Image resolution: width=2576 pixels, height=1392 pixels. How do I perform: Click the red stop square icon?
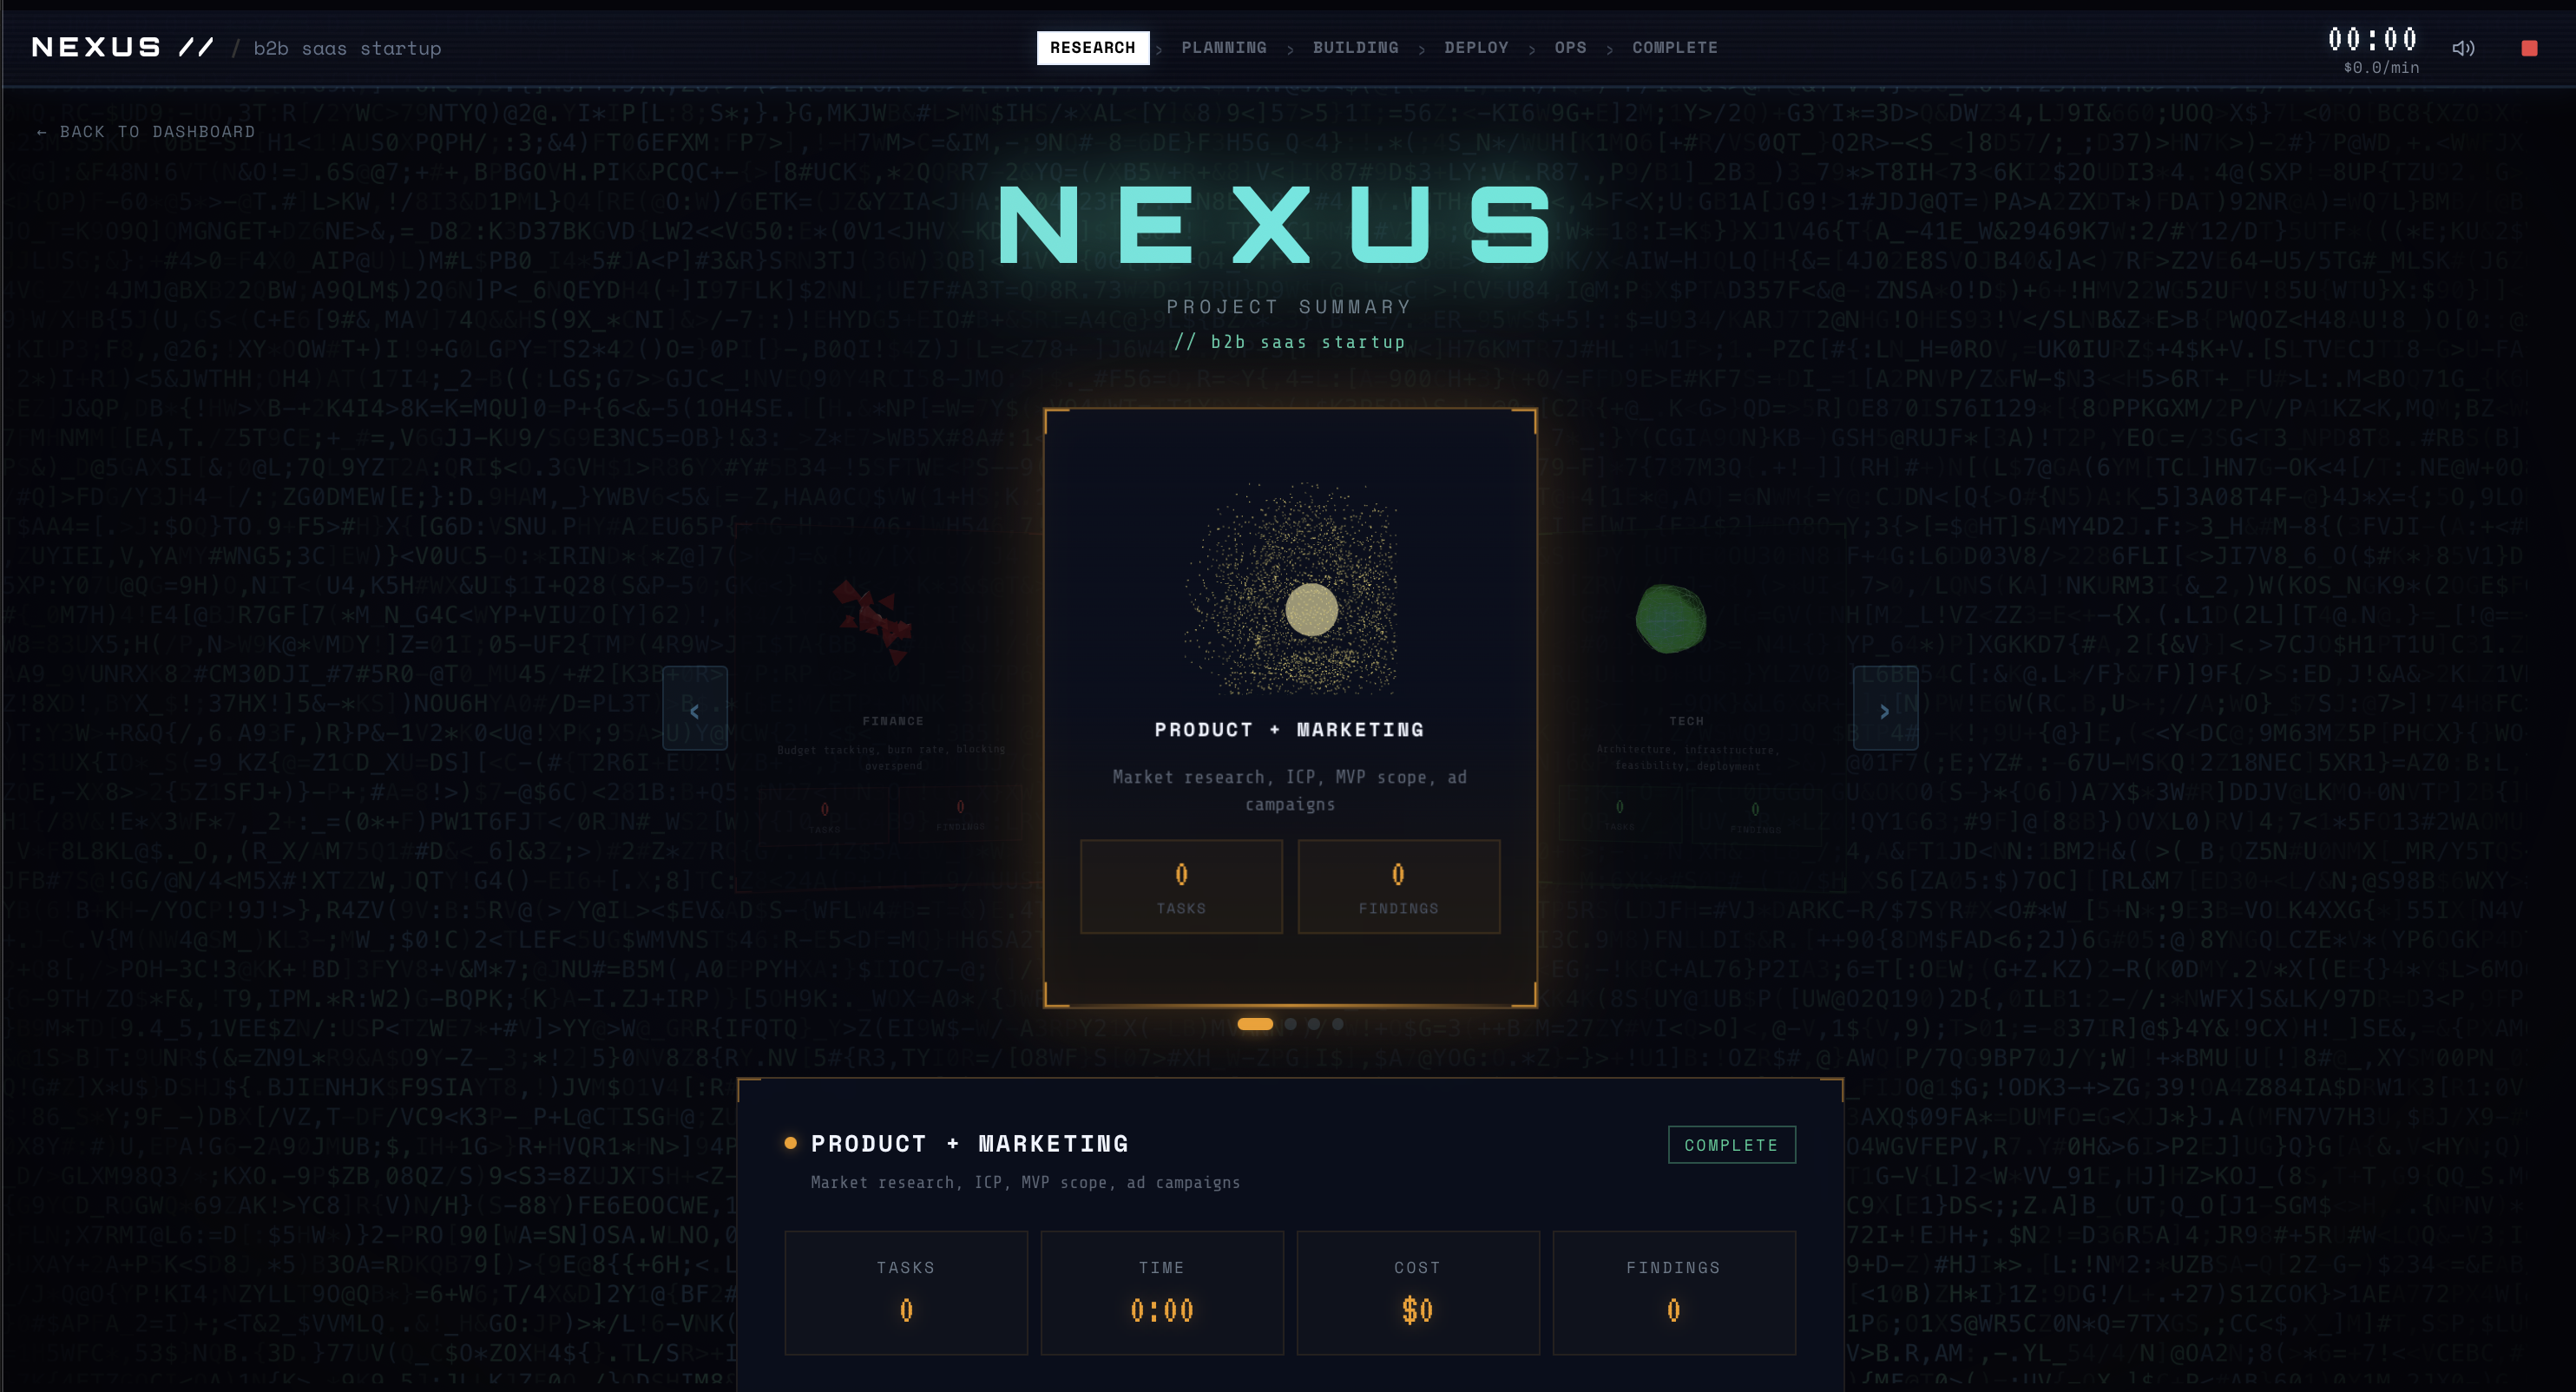[2529, 48]
